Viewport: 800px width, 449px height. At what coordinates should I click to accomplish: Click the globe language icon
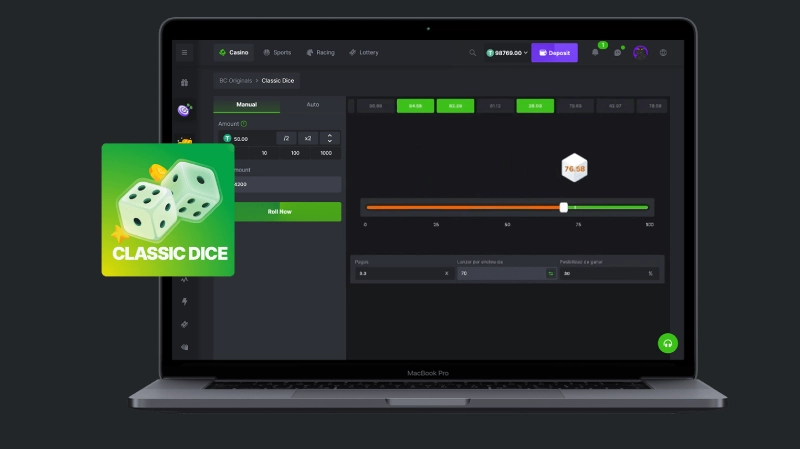664,52
